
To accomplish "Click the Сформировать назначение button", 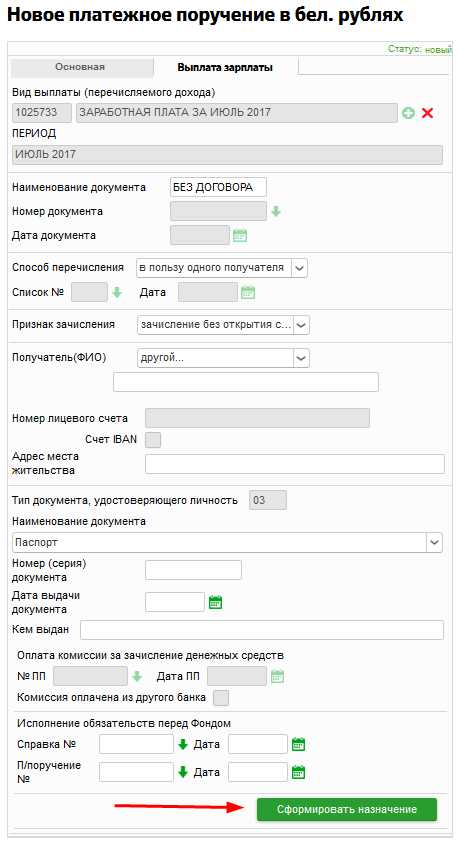I will [x=347, y=809].
